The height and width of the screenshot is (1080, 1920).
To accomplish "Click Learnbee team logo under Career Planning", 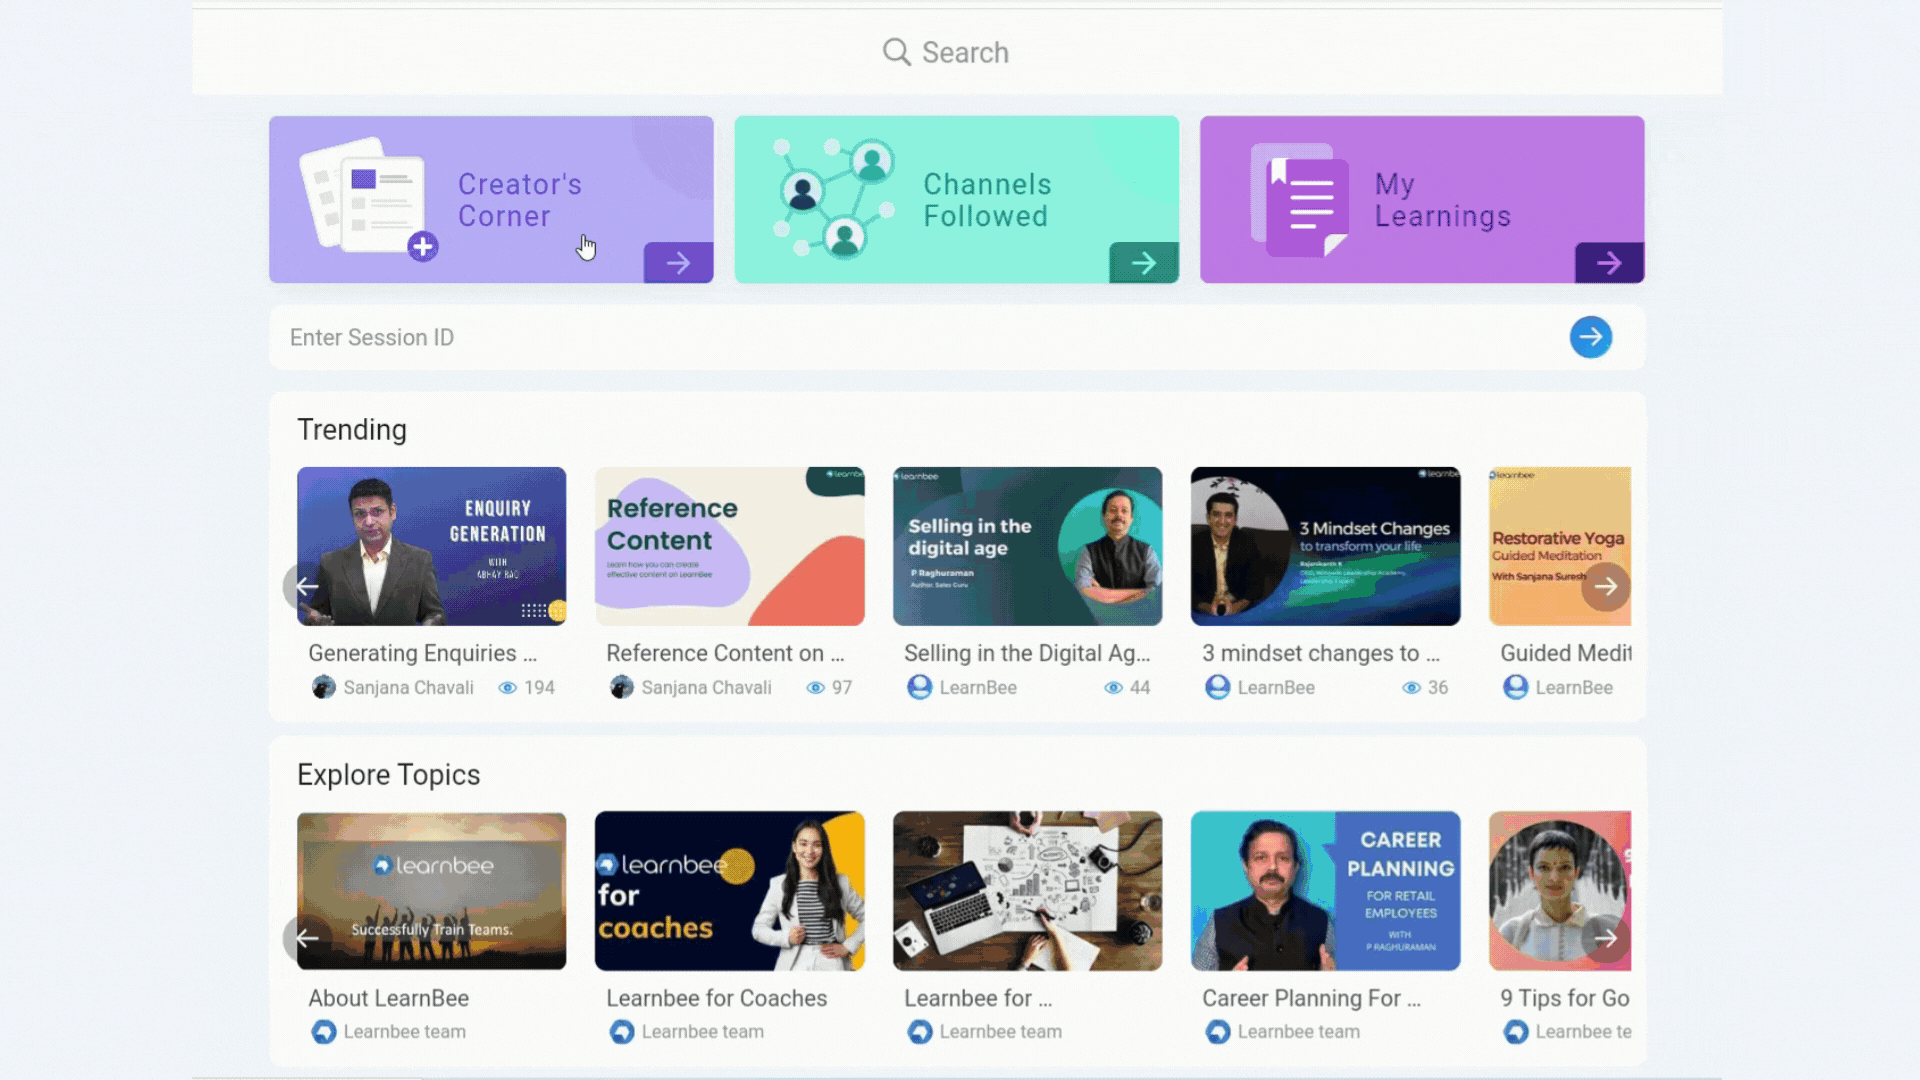I will point(1218,1031).
